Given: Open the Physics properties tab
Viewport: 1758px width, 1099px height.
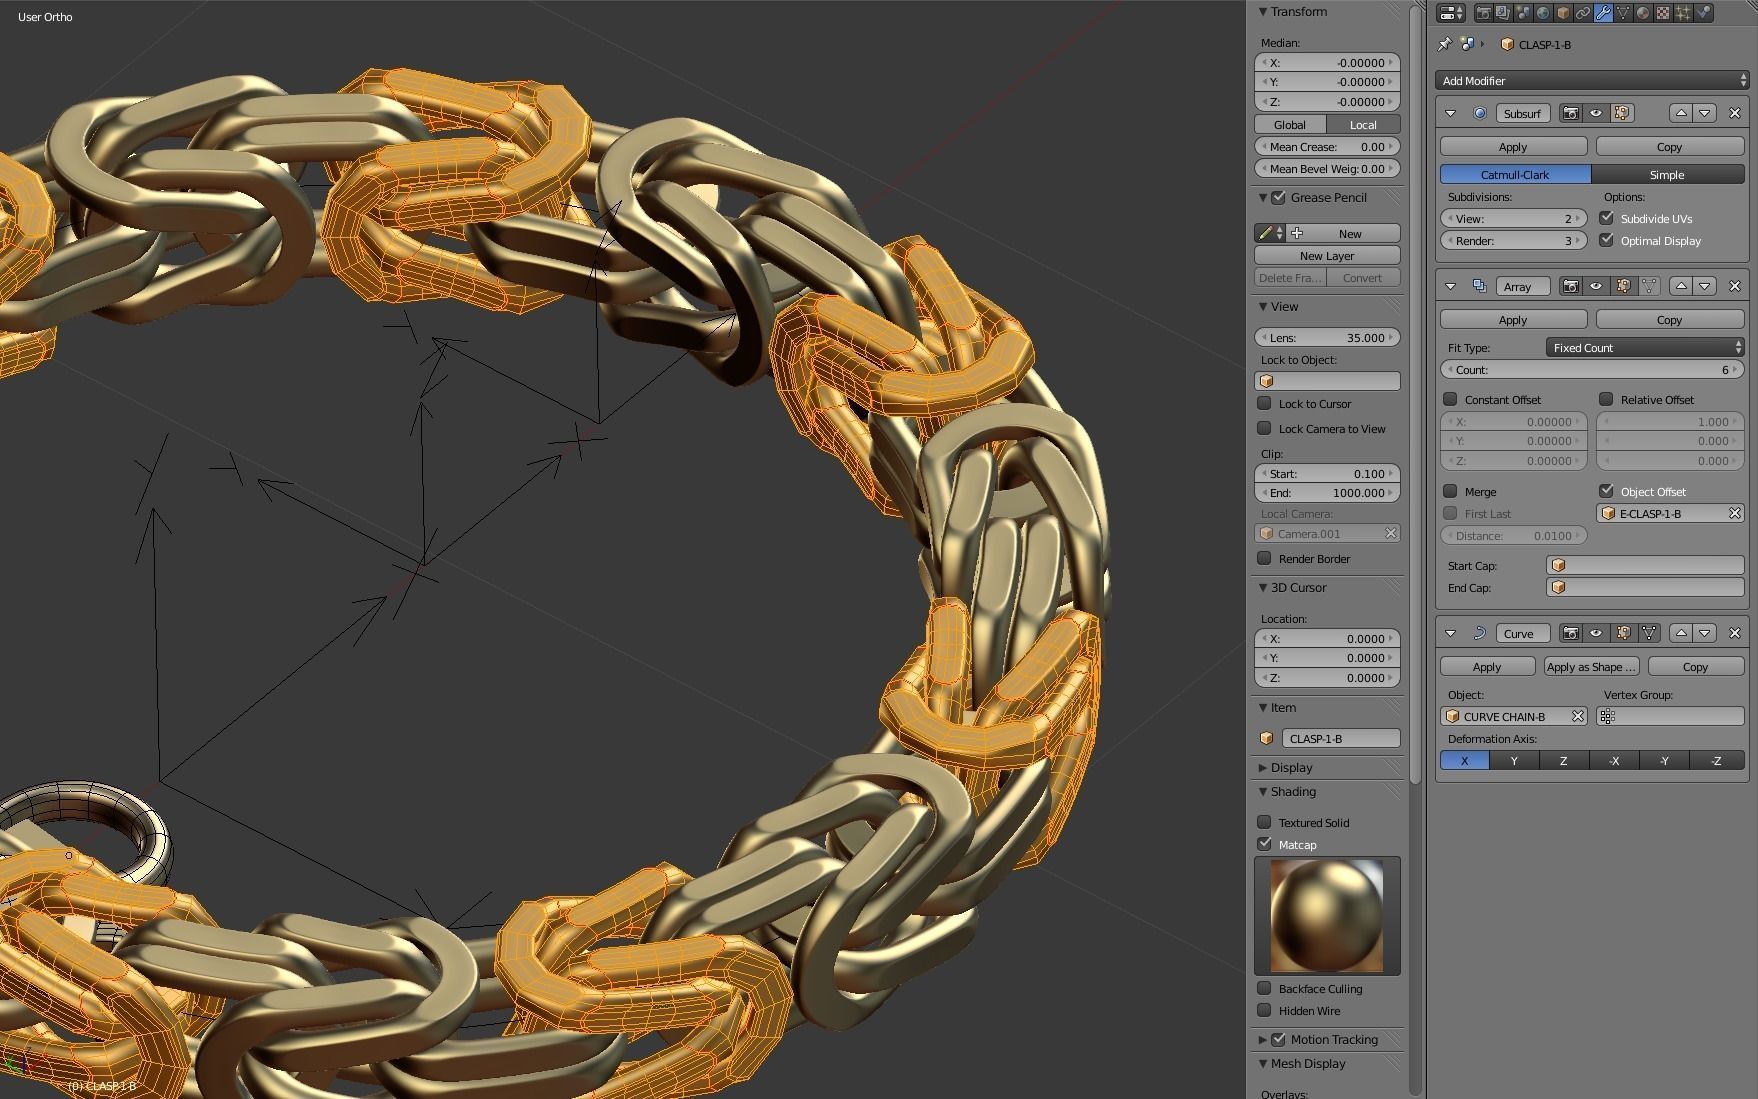Looking at the screenshot, I should [x=1703, y=13].
